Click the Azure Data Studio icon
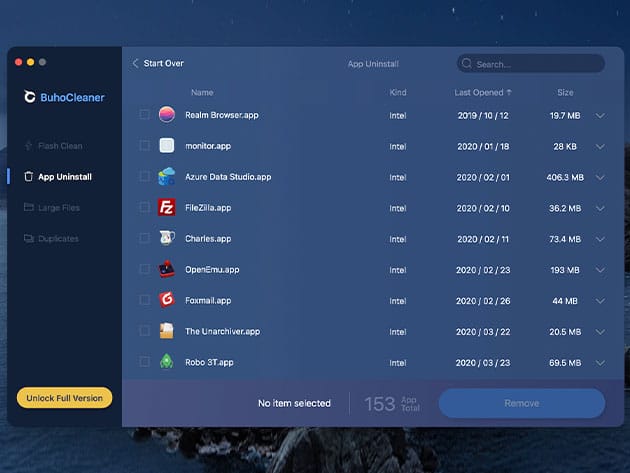The height and width of the screenshot is (473, 630). (167, 177)
